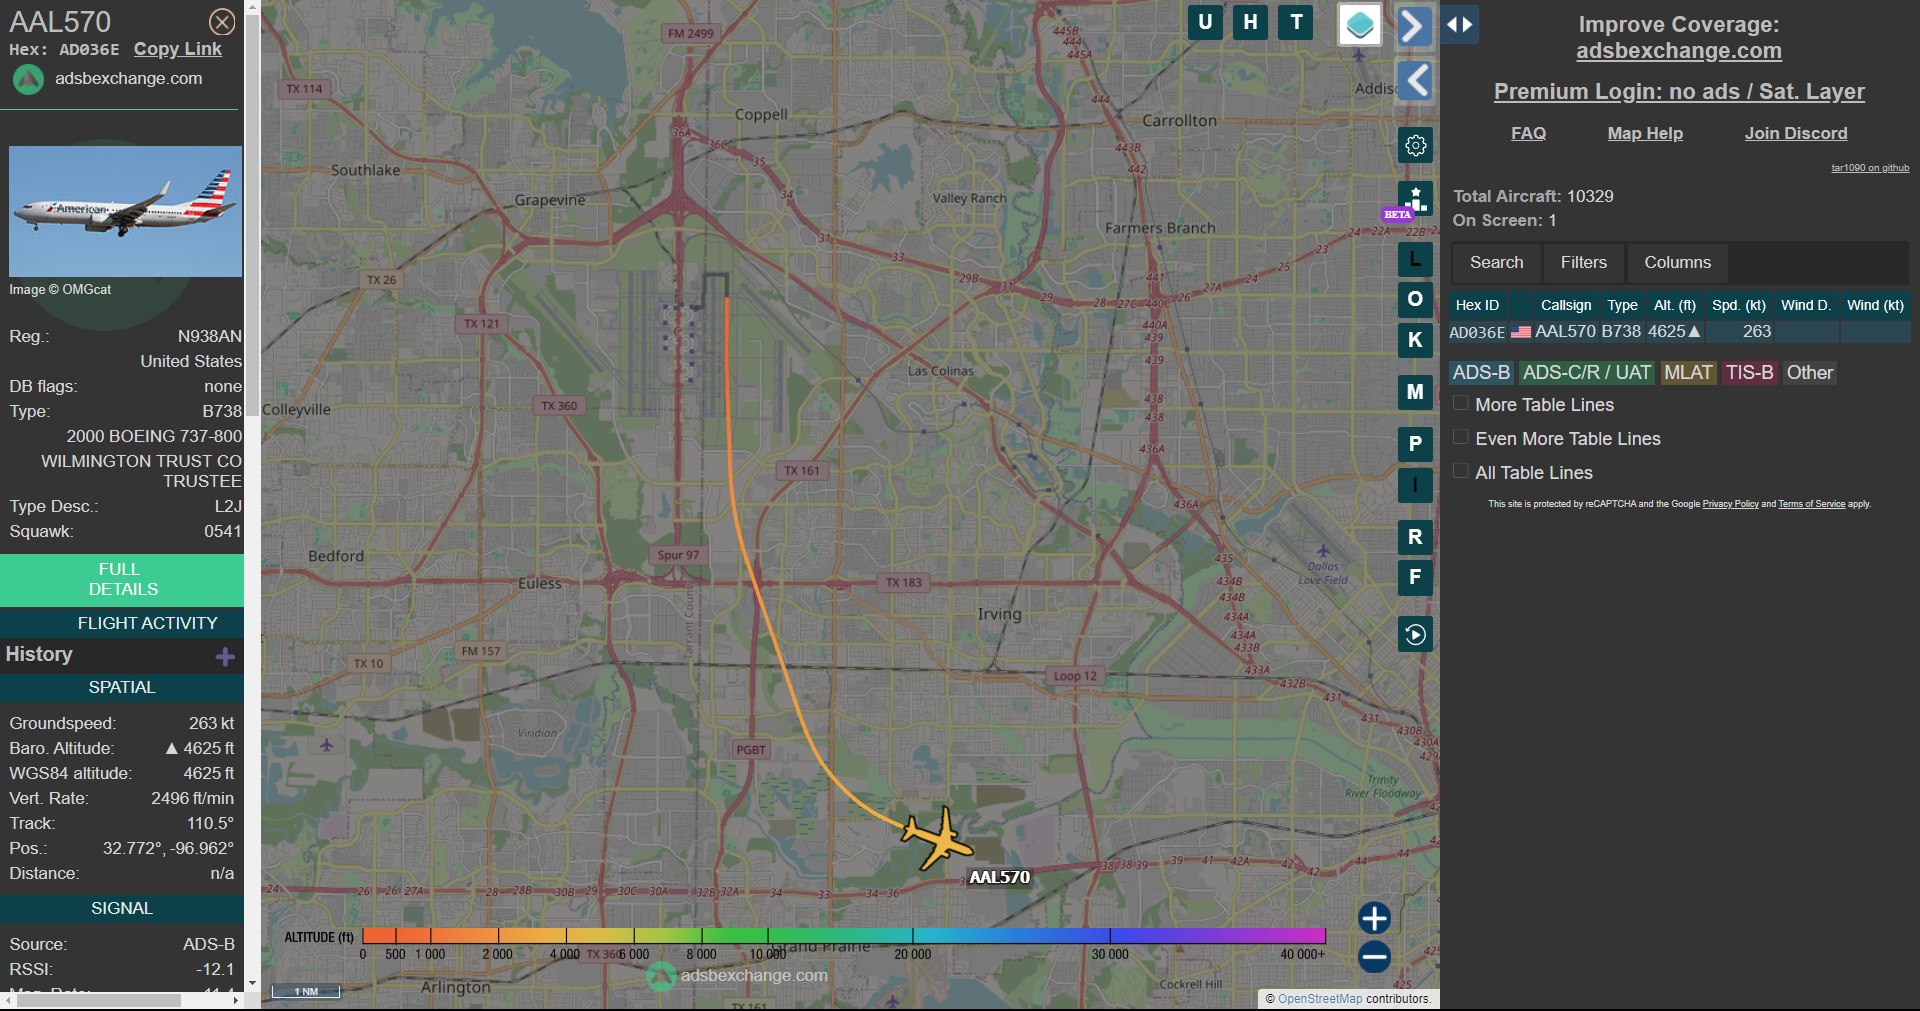Select the AAL570 table row
Image resolution: width=1920 pixels, height=1011 pixels.
coord(1679,332)
